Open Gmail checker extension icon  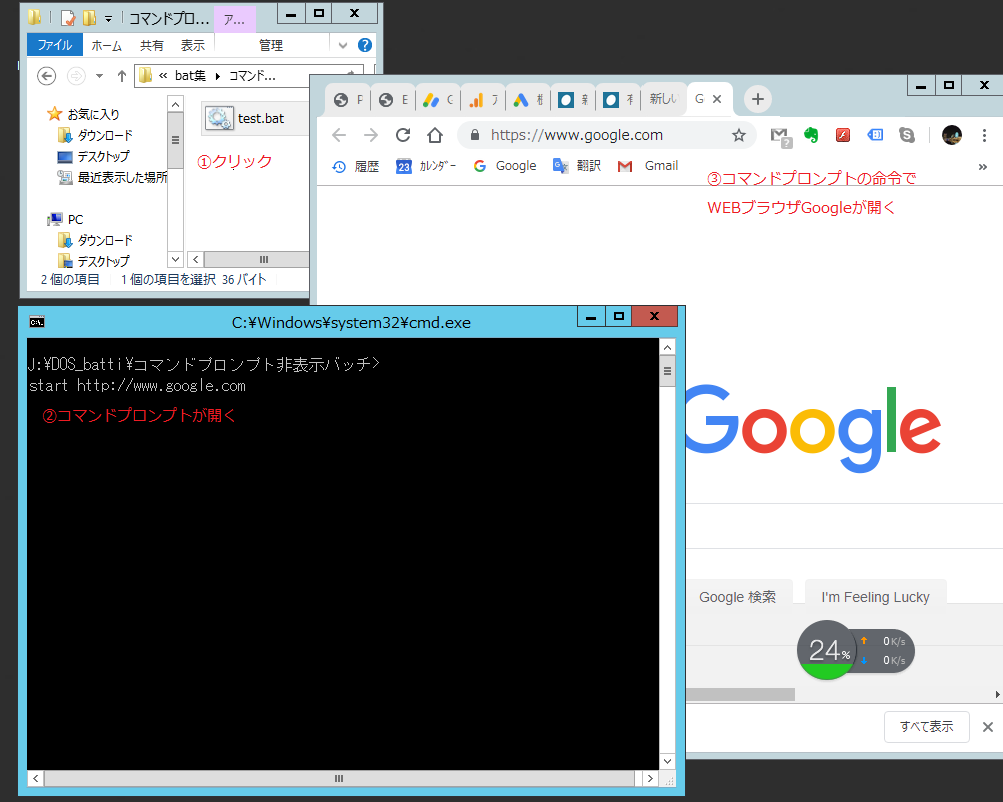click(780, 137)
